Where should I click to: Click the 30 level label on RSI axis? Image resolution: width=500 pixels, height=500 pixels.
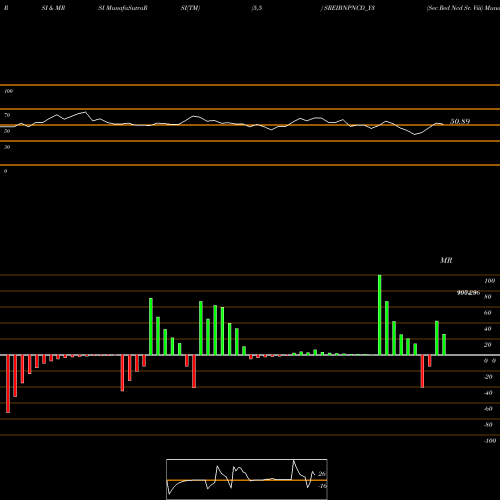tap(7, 147)
